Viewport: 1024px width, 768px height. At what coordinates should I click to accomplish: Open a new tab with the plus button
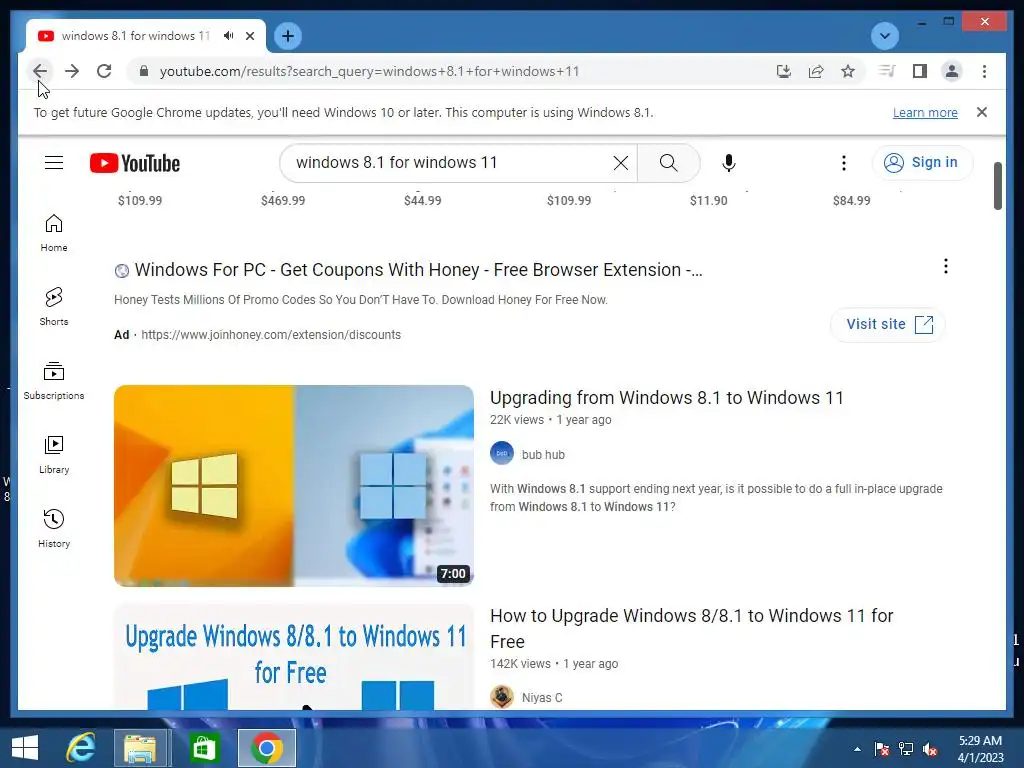288,36
